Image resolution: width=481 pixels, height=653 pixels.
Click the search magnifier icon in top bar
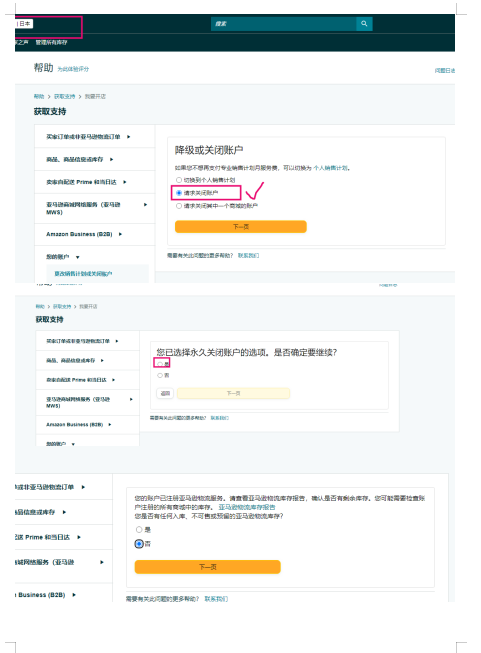[x=364, y=24]
